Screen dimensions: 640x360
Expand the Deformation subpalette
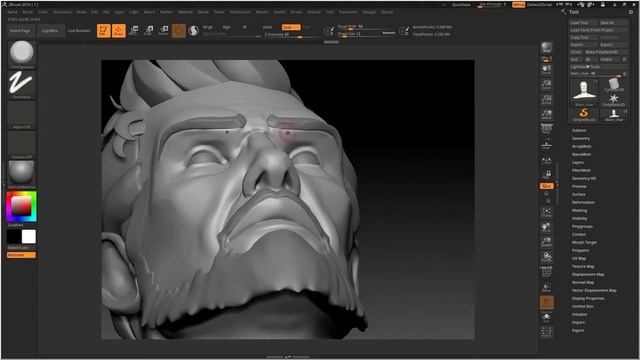click(x=583, y=202)
